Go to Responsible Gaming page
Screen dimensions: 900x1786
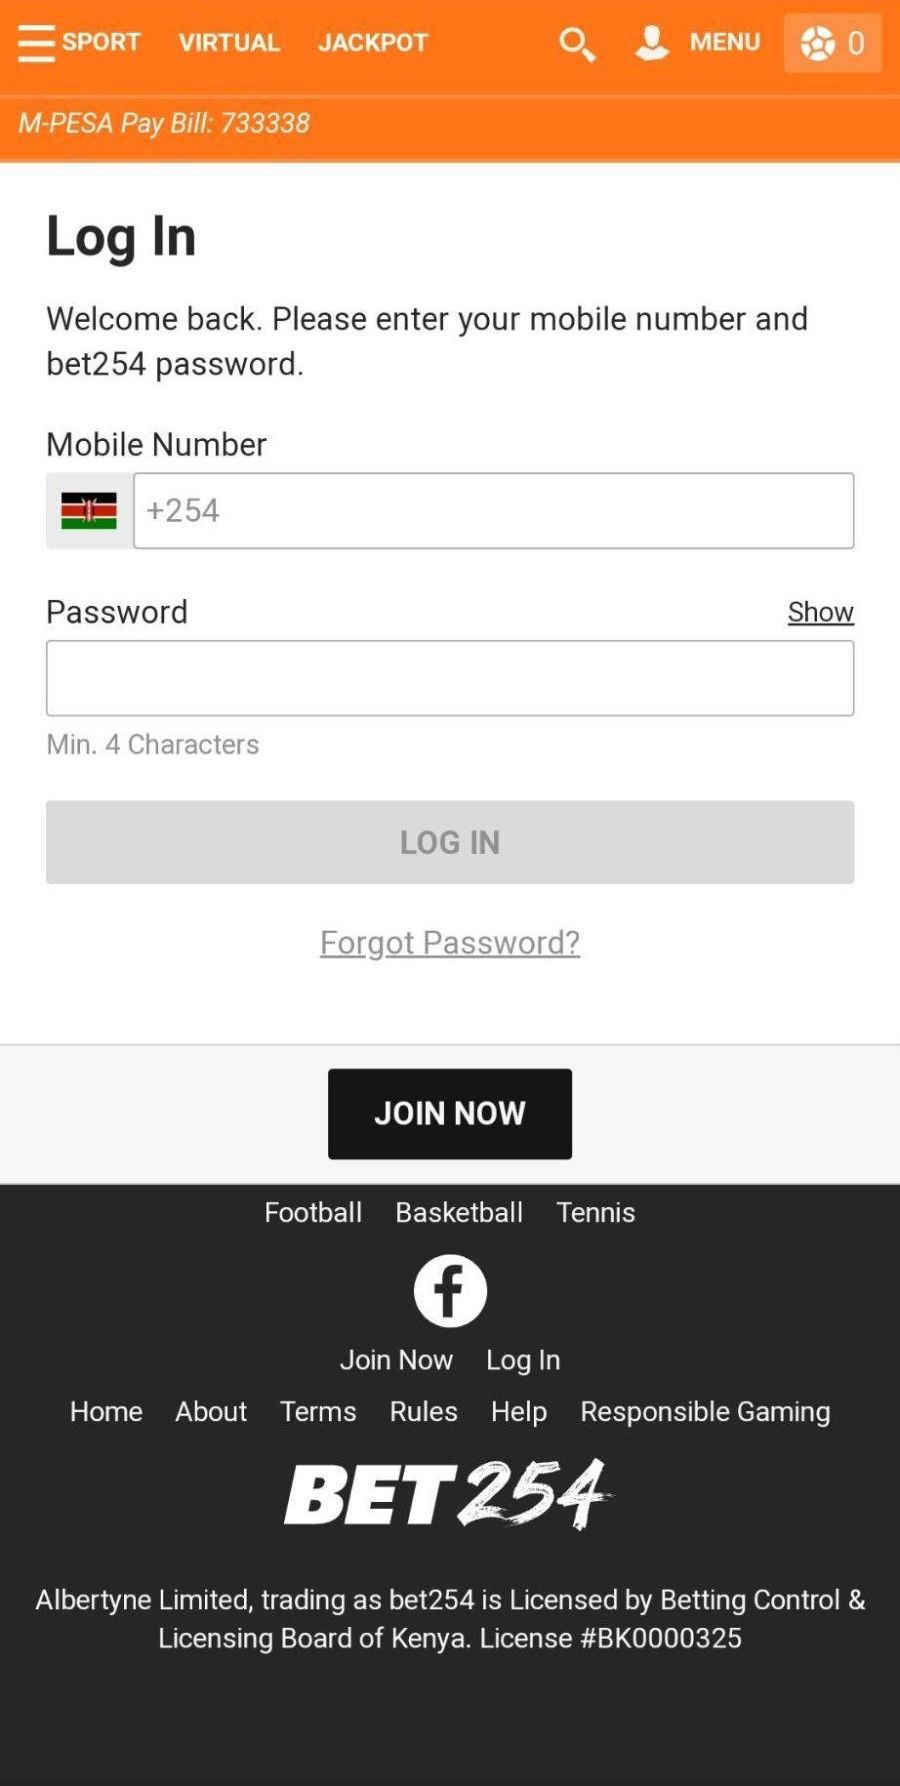(x=705, y=1411)
